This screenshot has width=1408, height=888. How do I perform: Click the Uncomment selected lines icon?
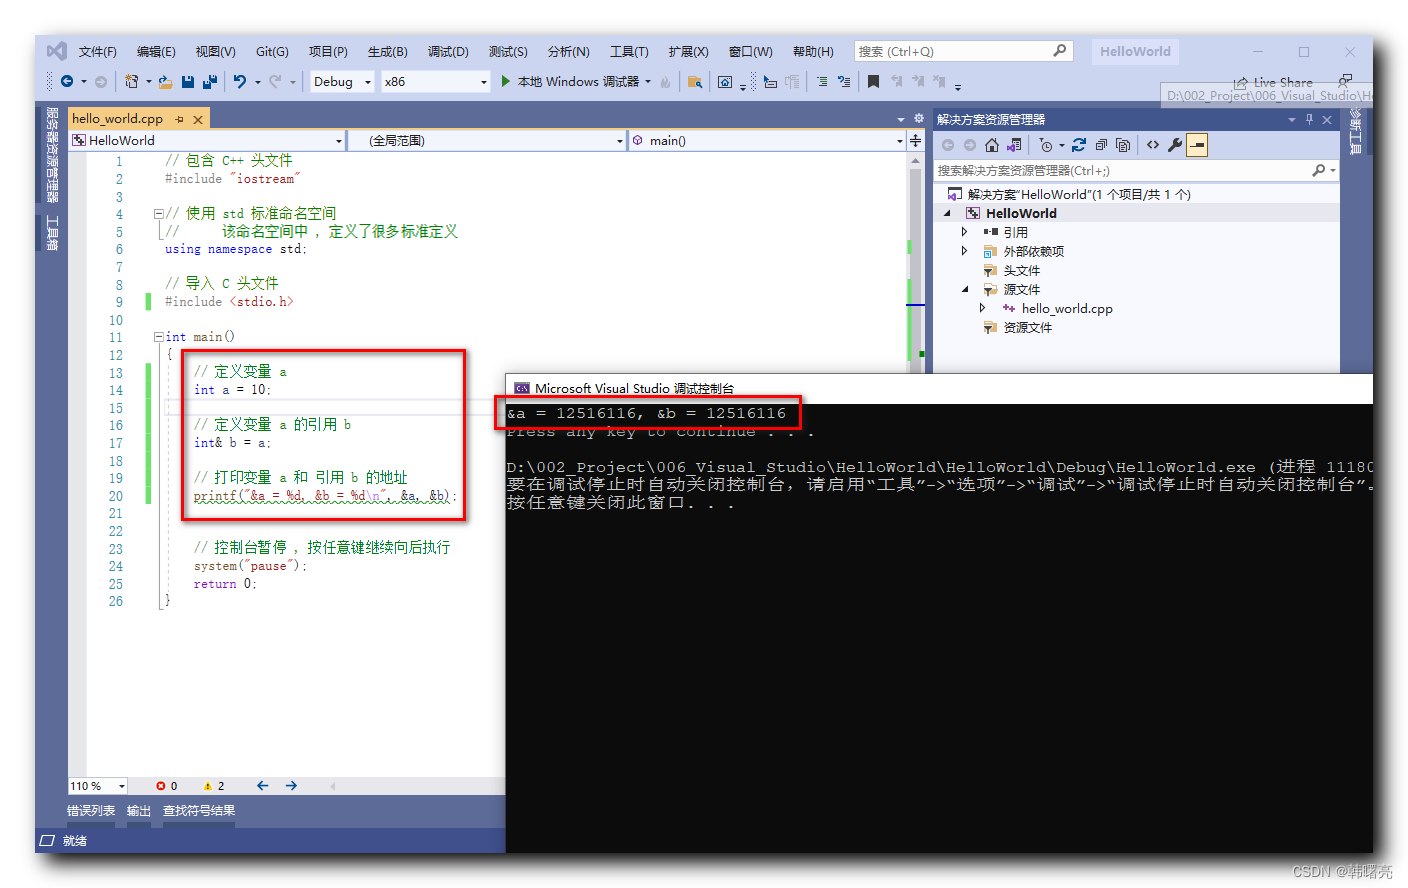[x=844, y=82]
